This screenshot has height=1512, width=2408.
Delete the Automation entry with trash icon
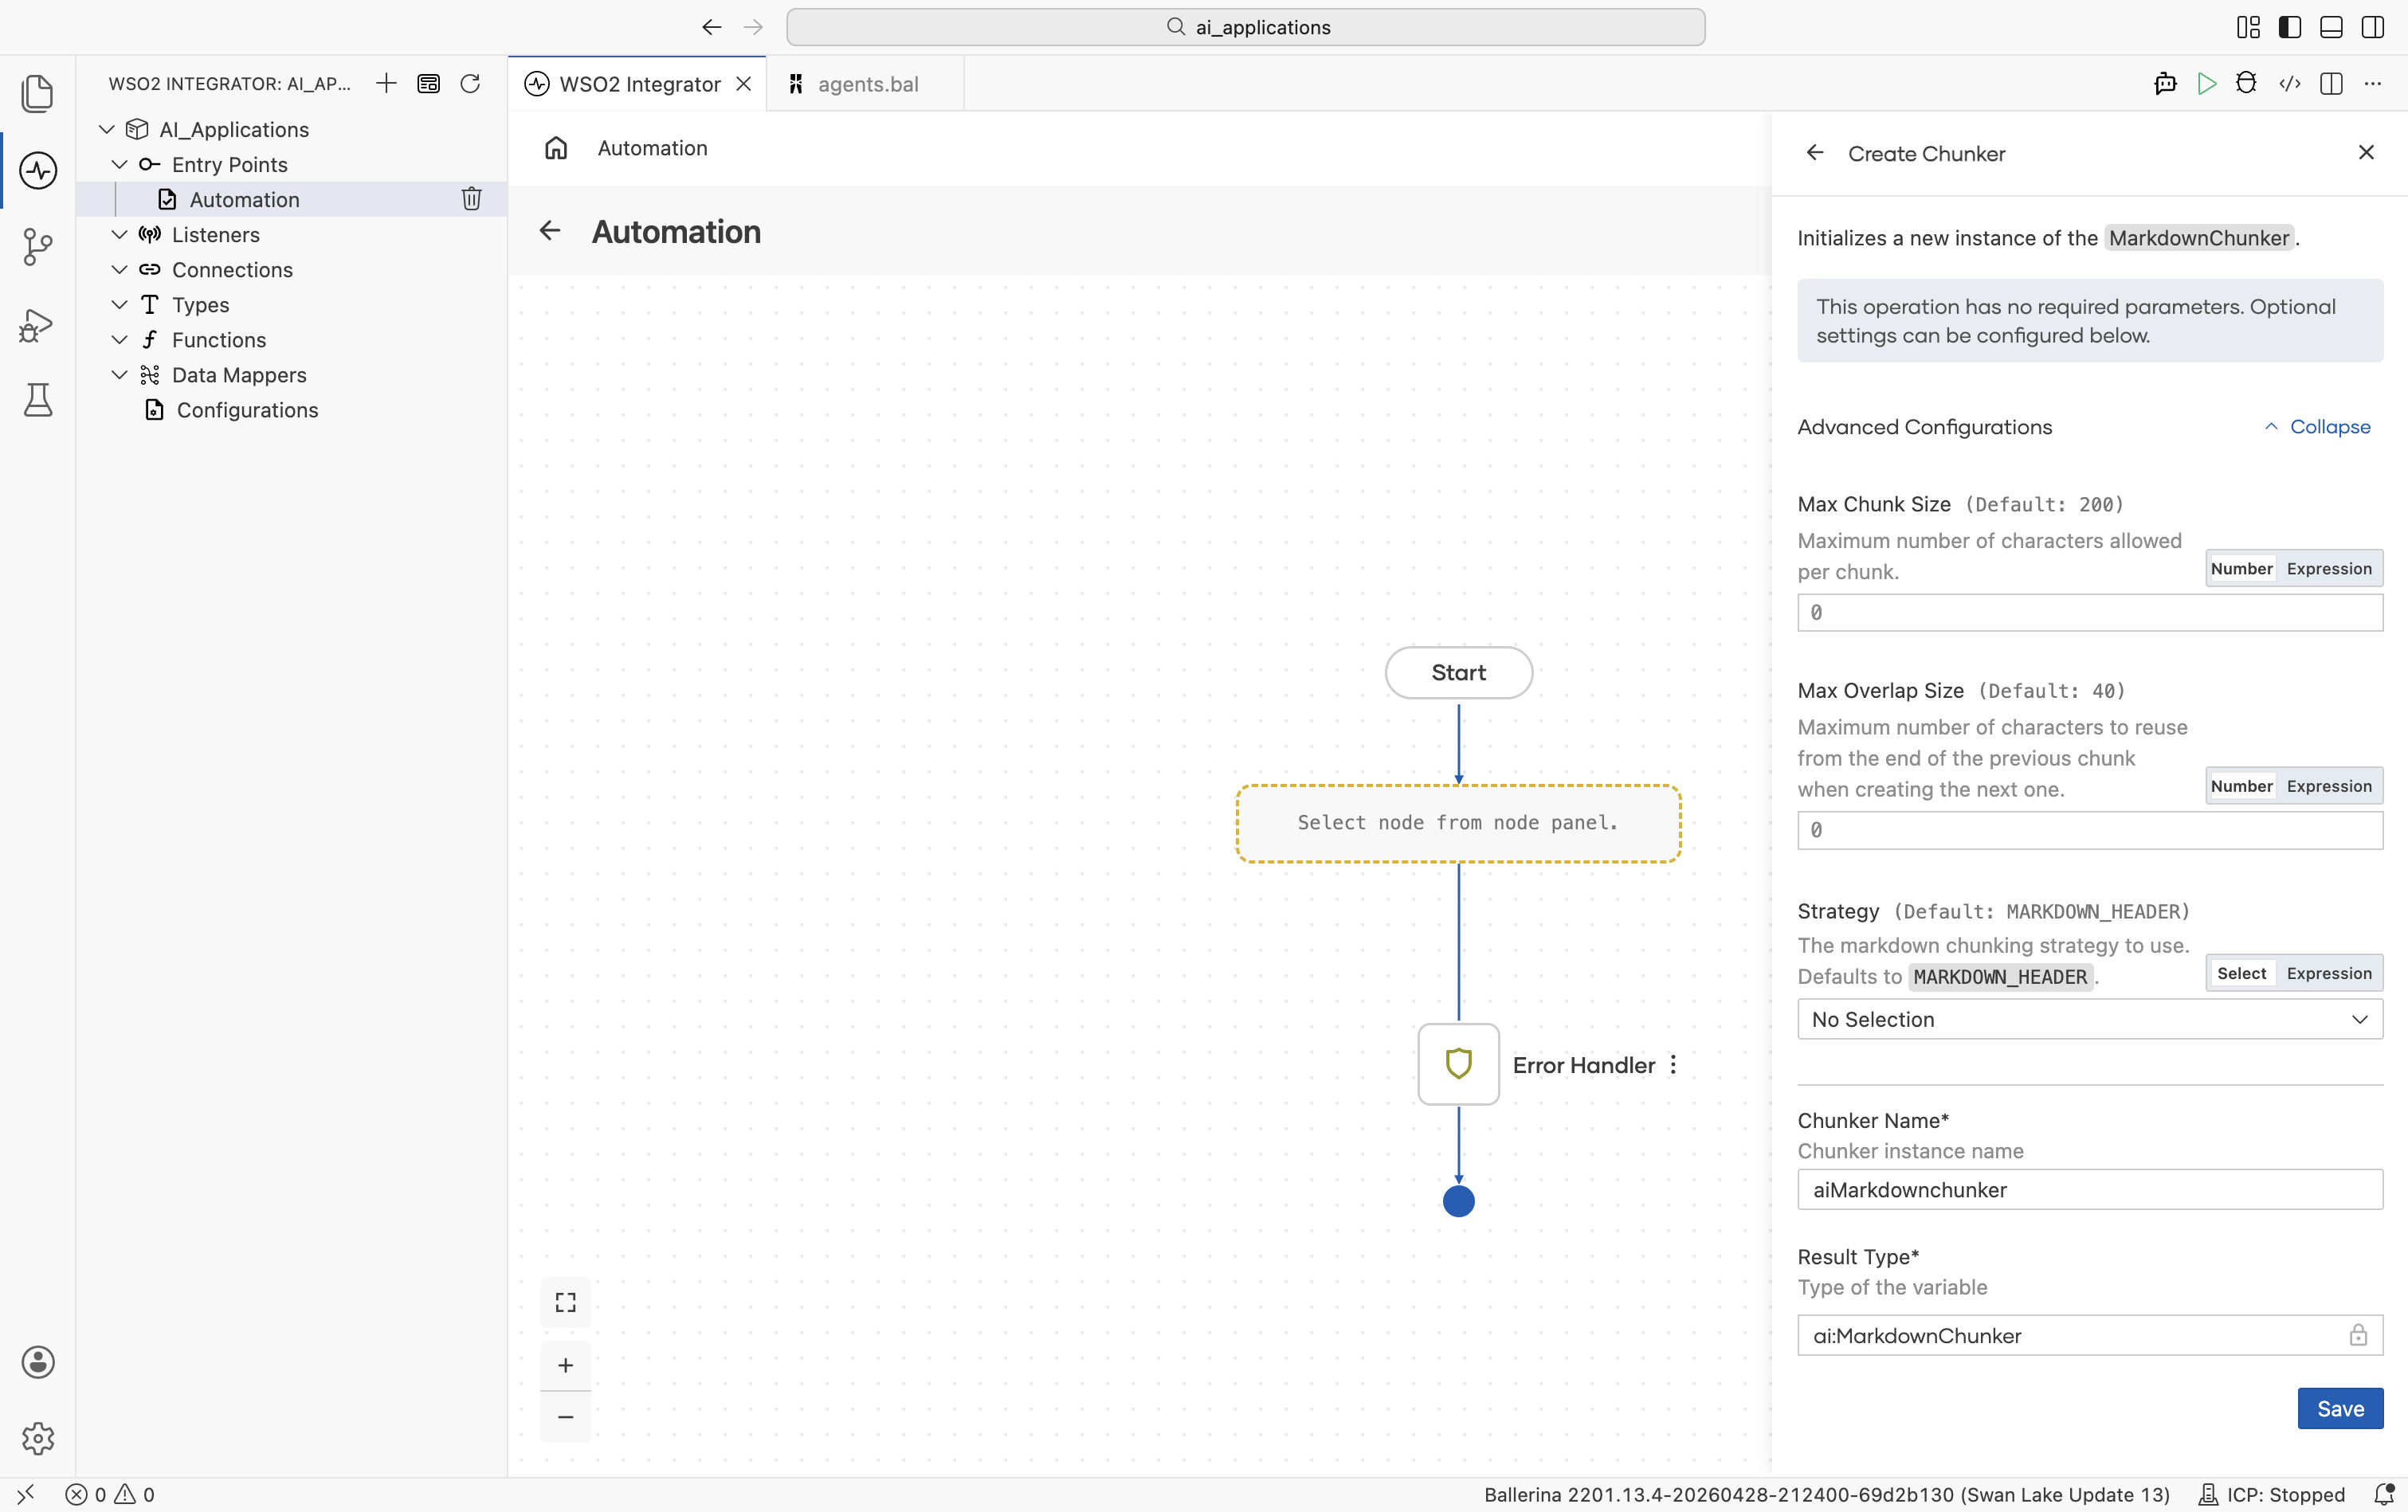[471, 199]
